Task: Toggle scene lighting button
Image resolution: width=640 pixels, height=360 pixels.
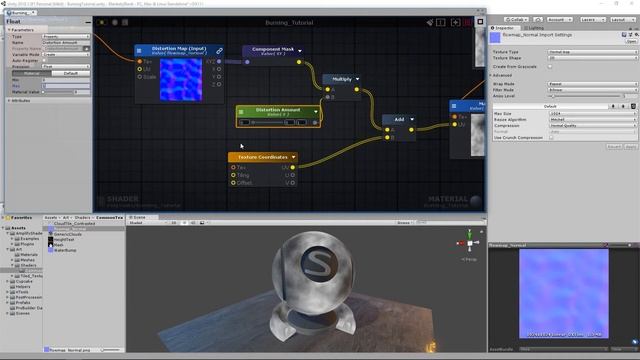Action: [184, 223]
